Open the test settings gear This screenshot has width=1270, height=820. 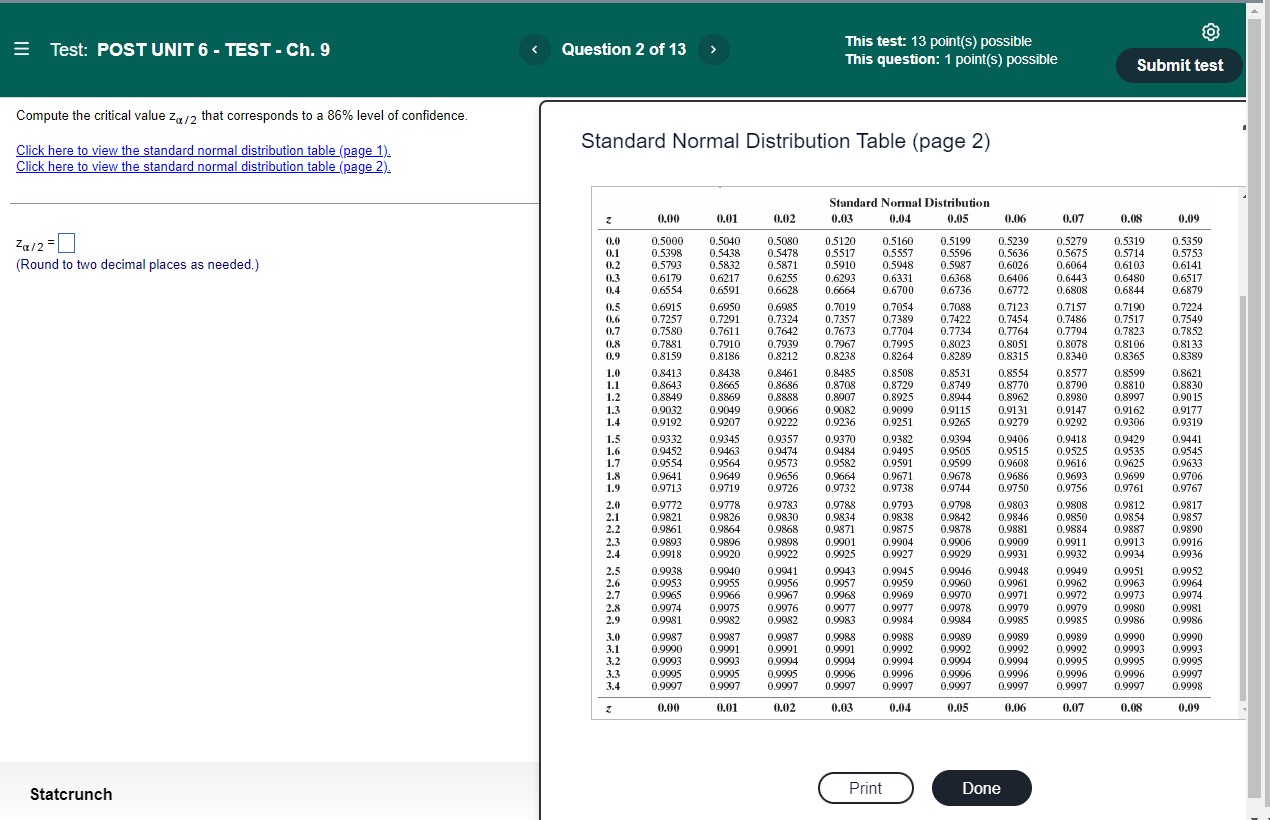coord(1211,32)
